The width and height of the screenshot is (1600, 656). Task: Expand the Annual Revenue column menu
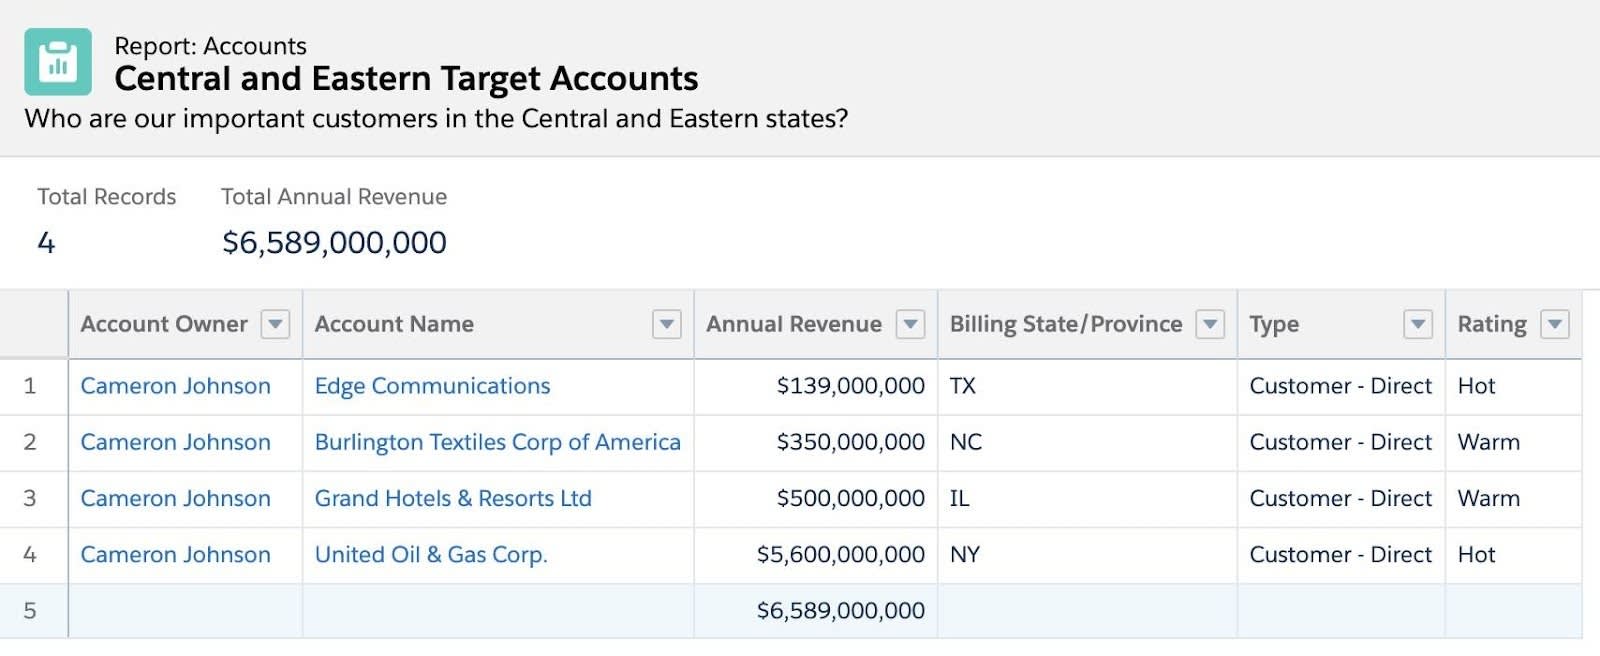pyautogui.click(x=909, y=324)
